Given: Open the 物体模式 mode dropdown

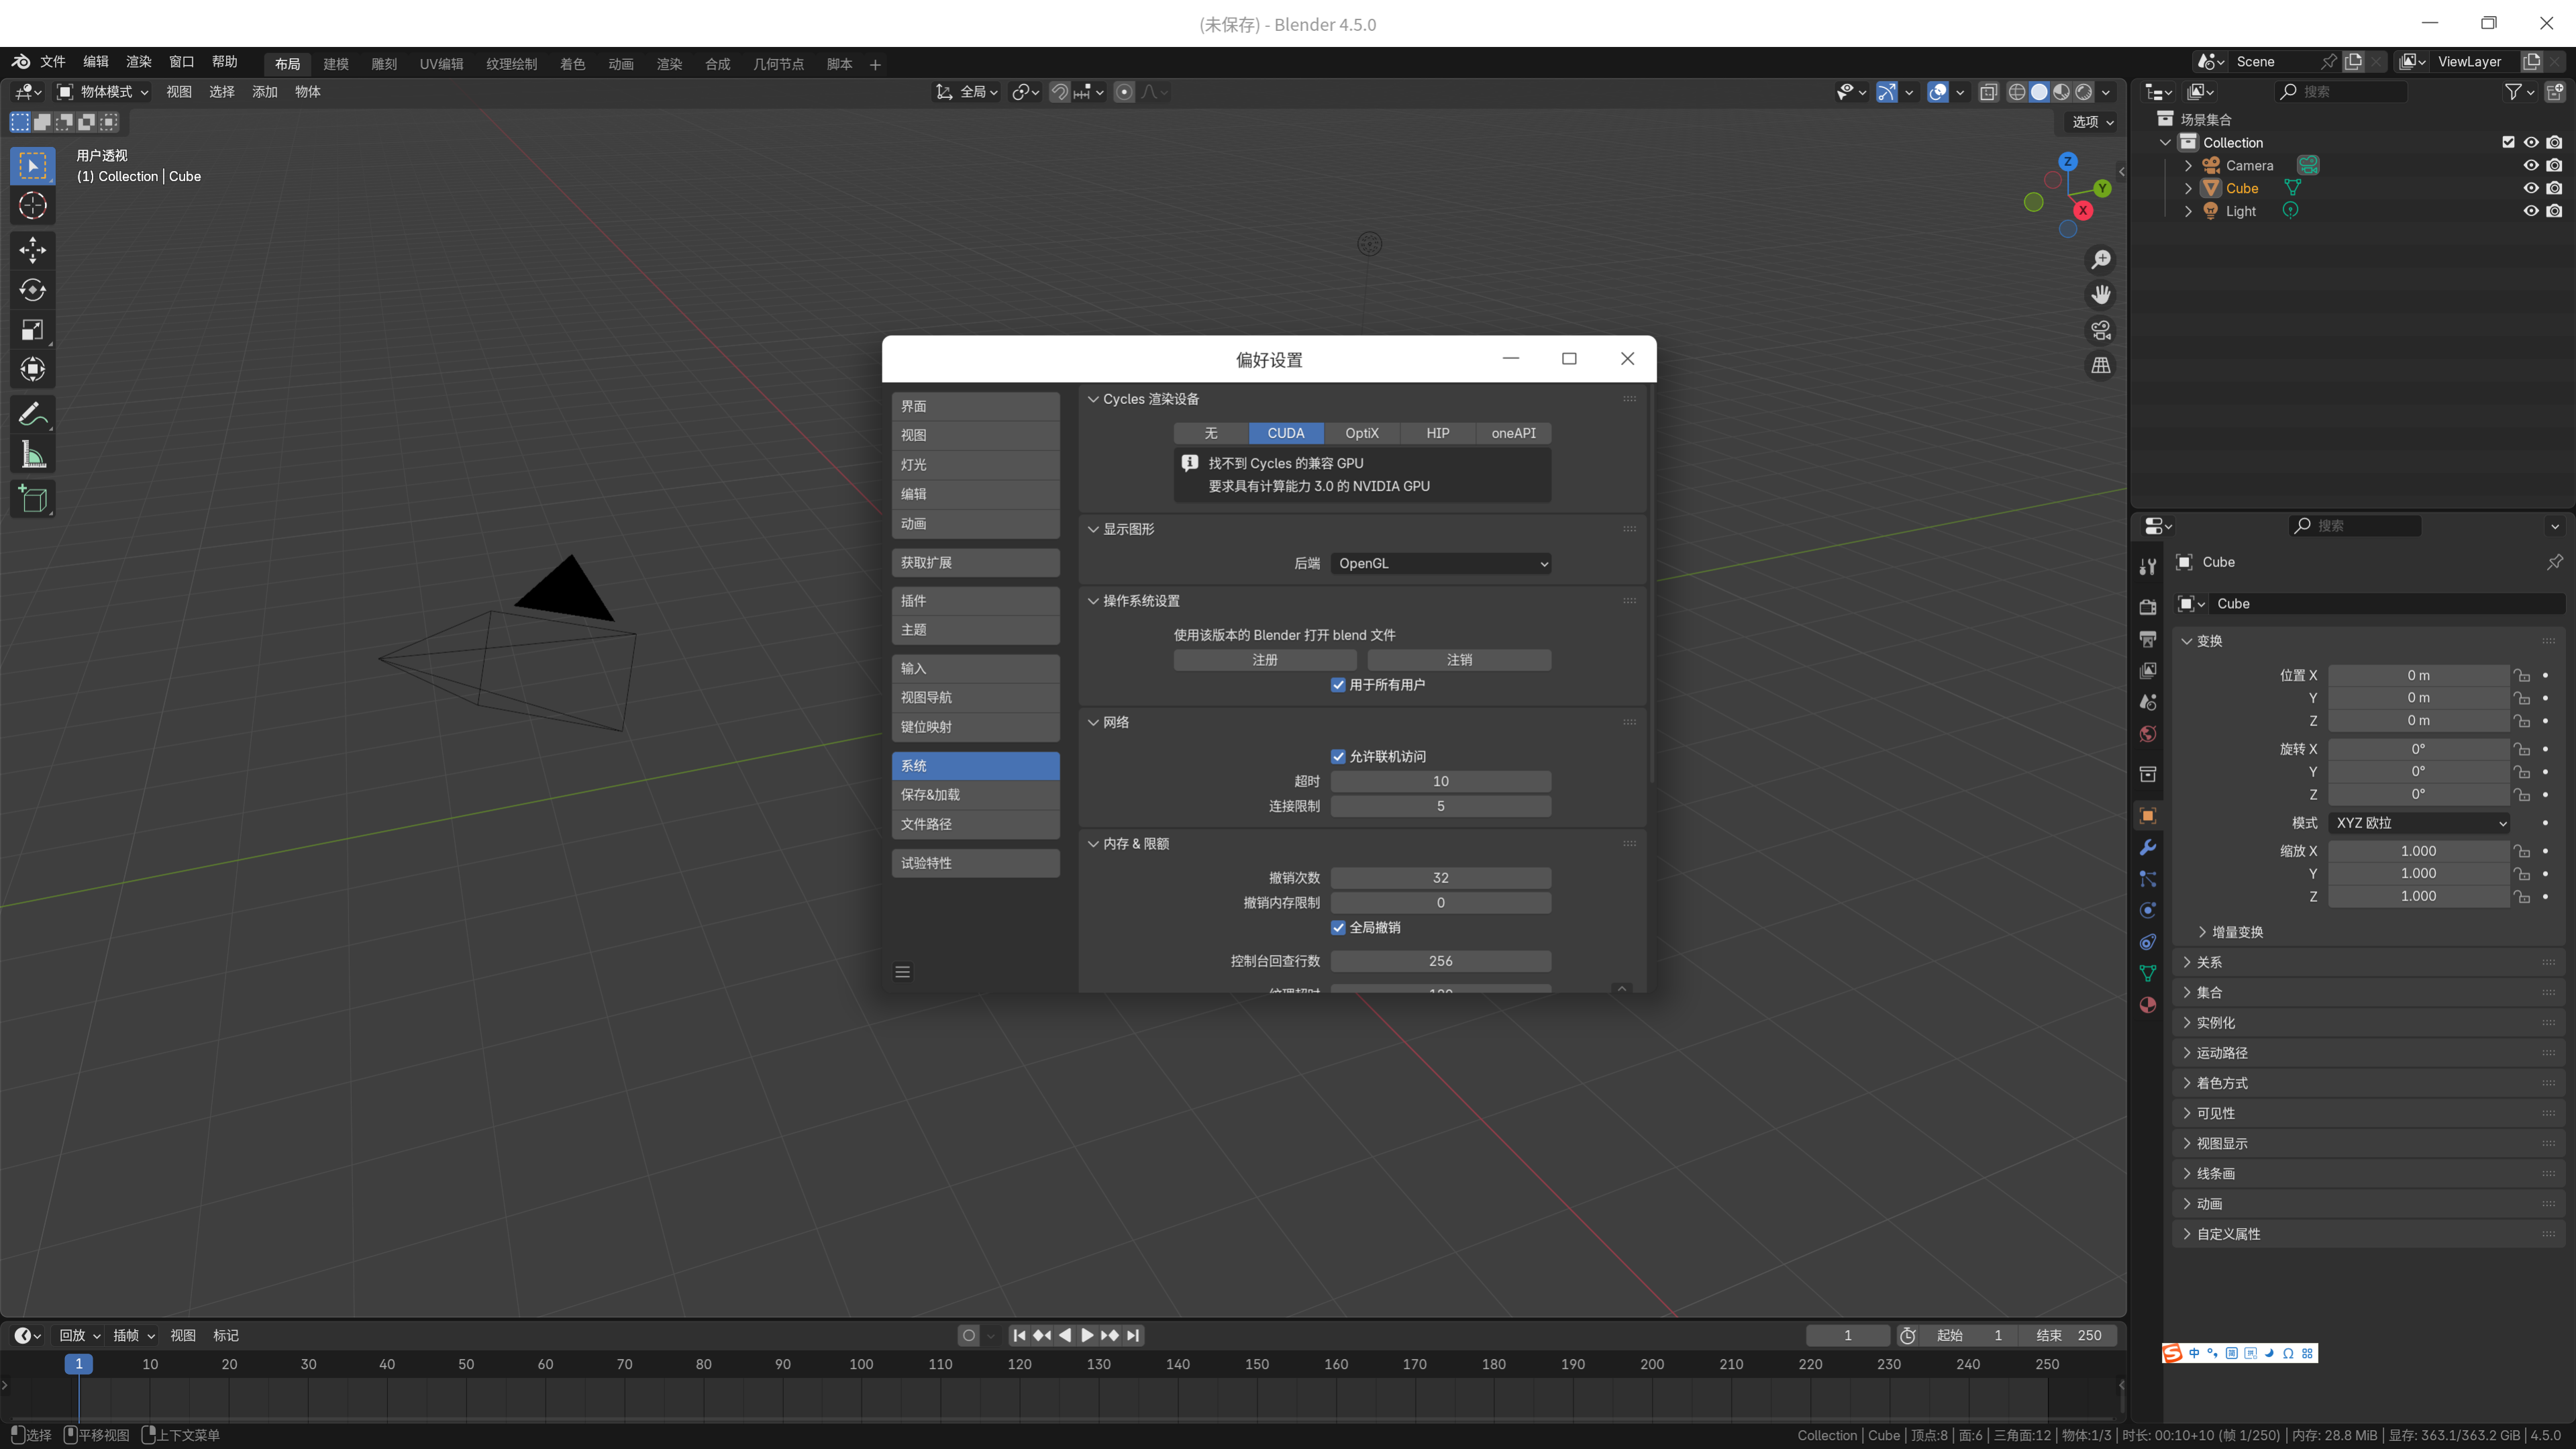Looking at the screenshot, I should pyautogui.click(x=103, y=92).
